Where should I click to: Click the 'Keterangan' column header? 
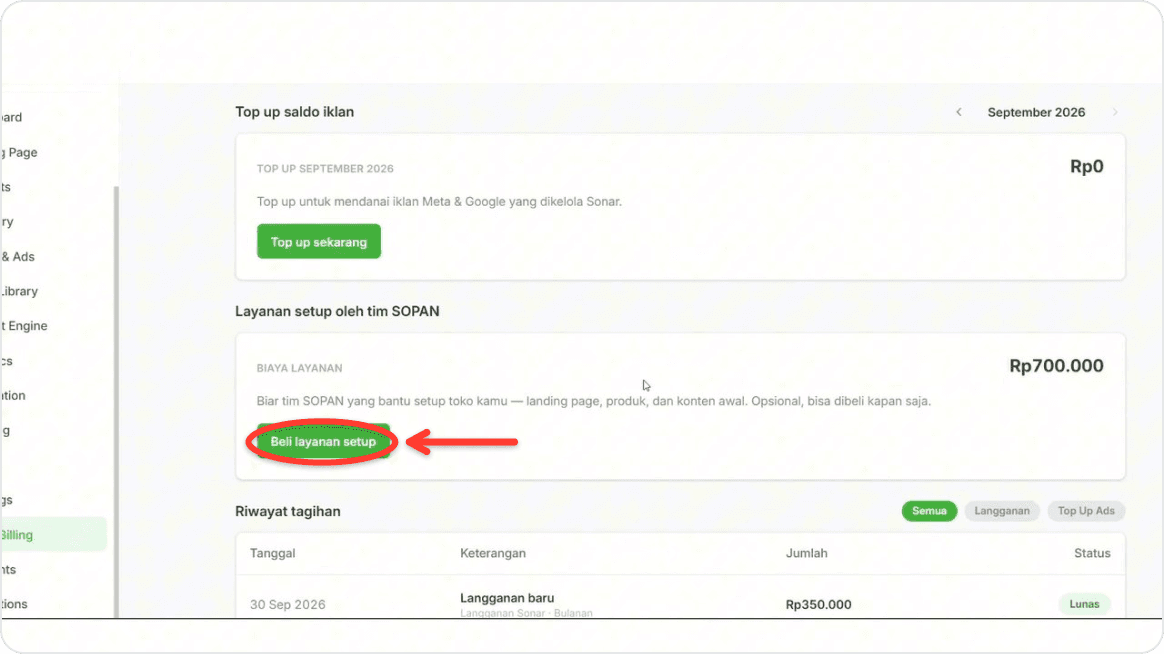[x=493, y=553]
